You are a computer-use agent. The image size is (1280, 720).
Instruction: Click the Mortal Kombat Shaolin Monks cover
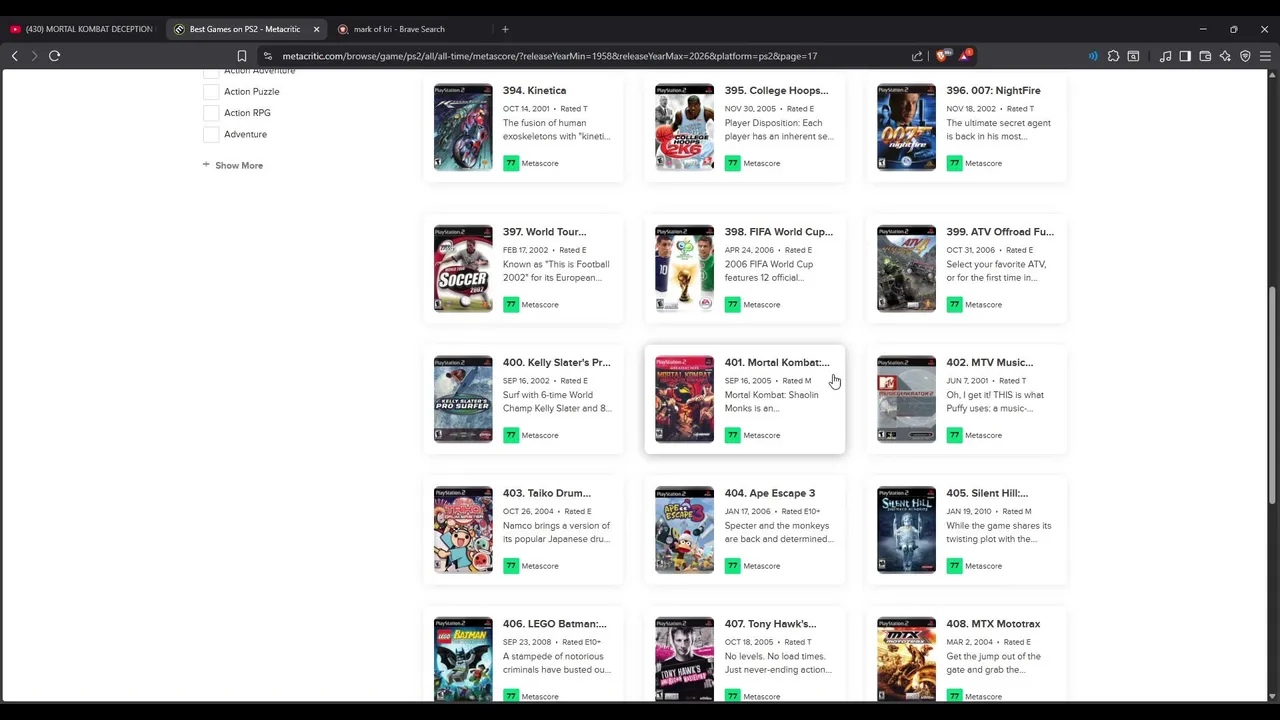tap(685, 399)
